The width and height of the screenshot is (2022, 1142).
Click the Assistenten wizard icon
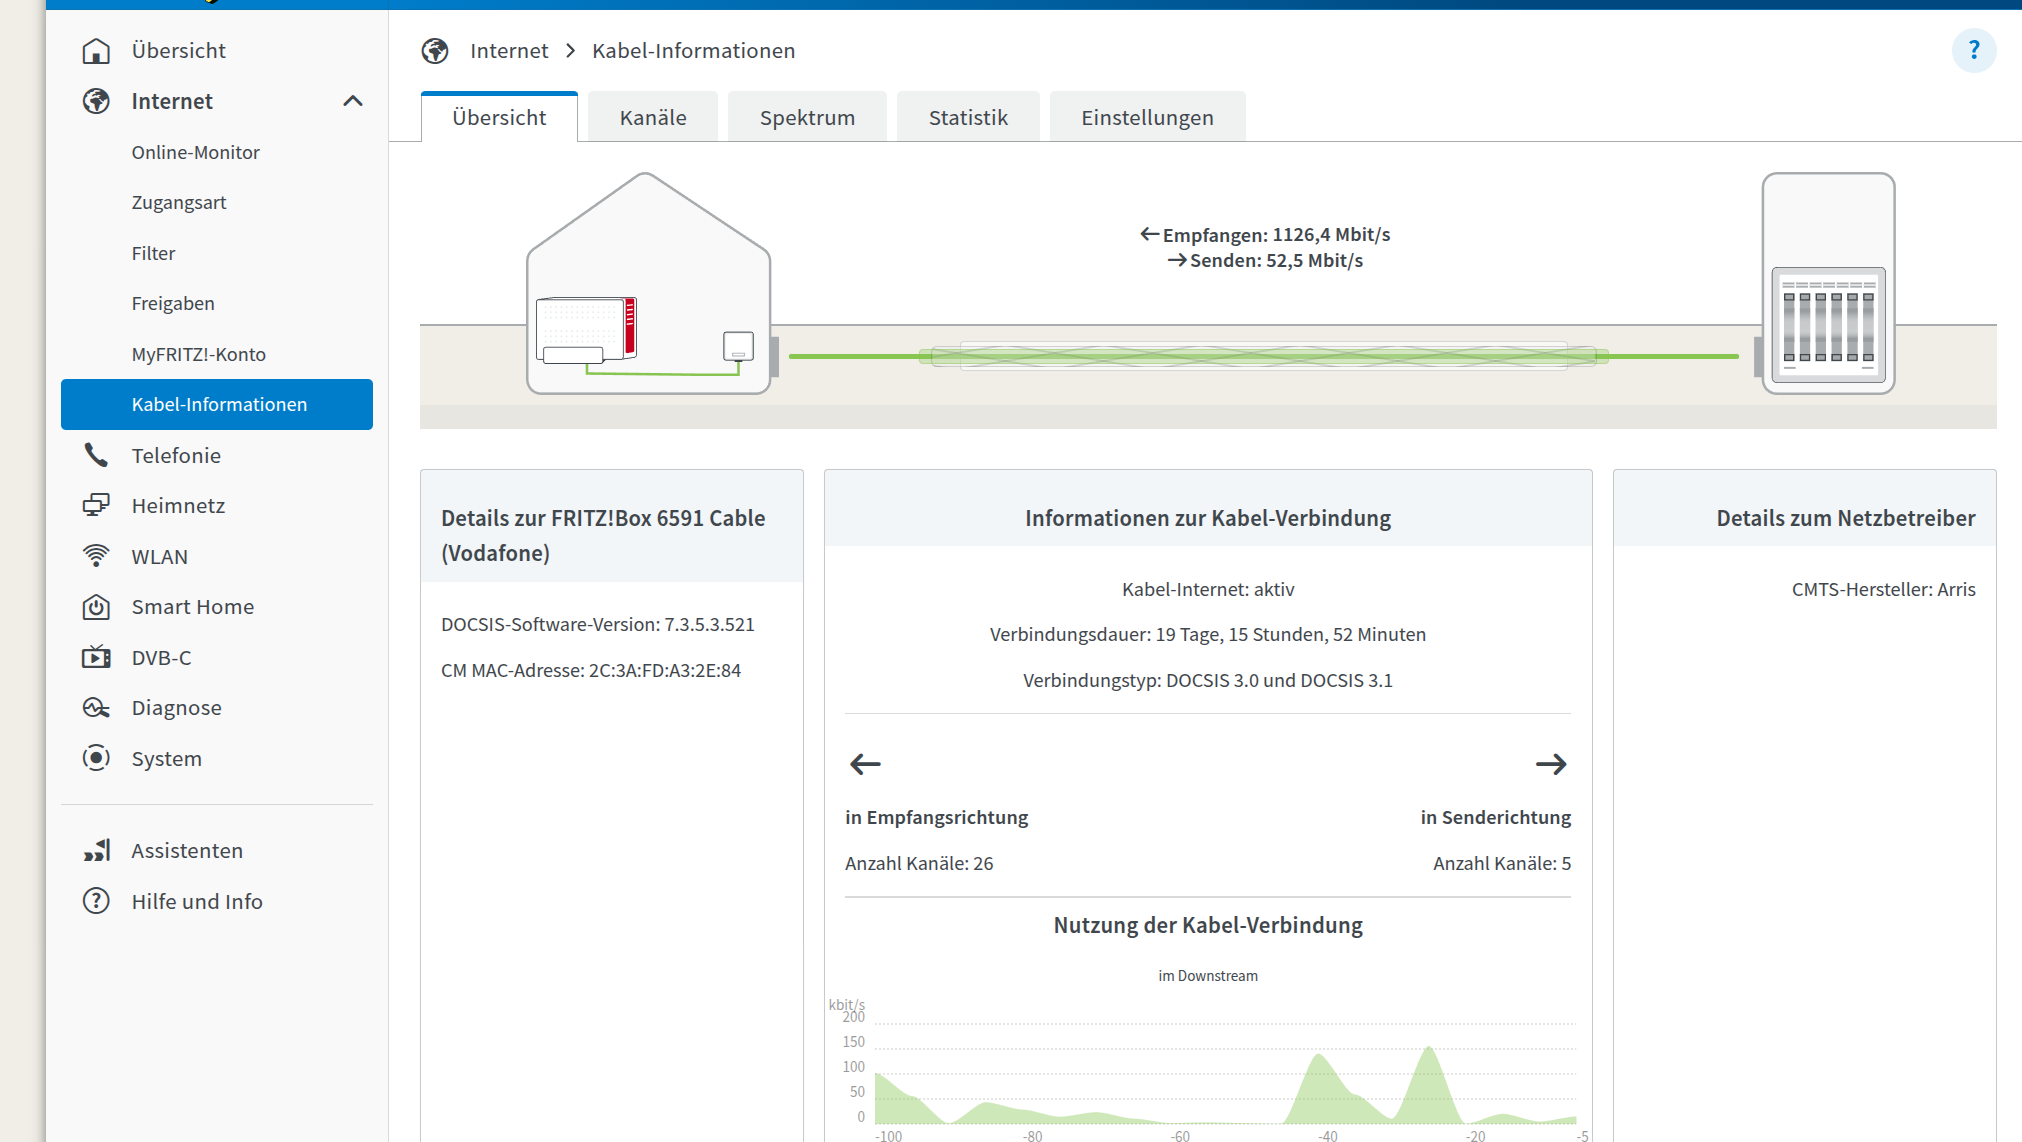pyautogui.click(x=96, y=851)
